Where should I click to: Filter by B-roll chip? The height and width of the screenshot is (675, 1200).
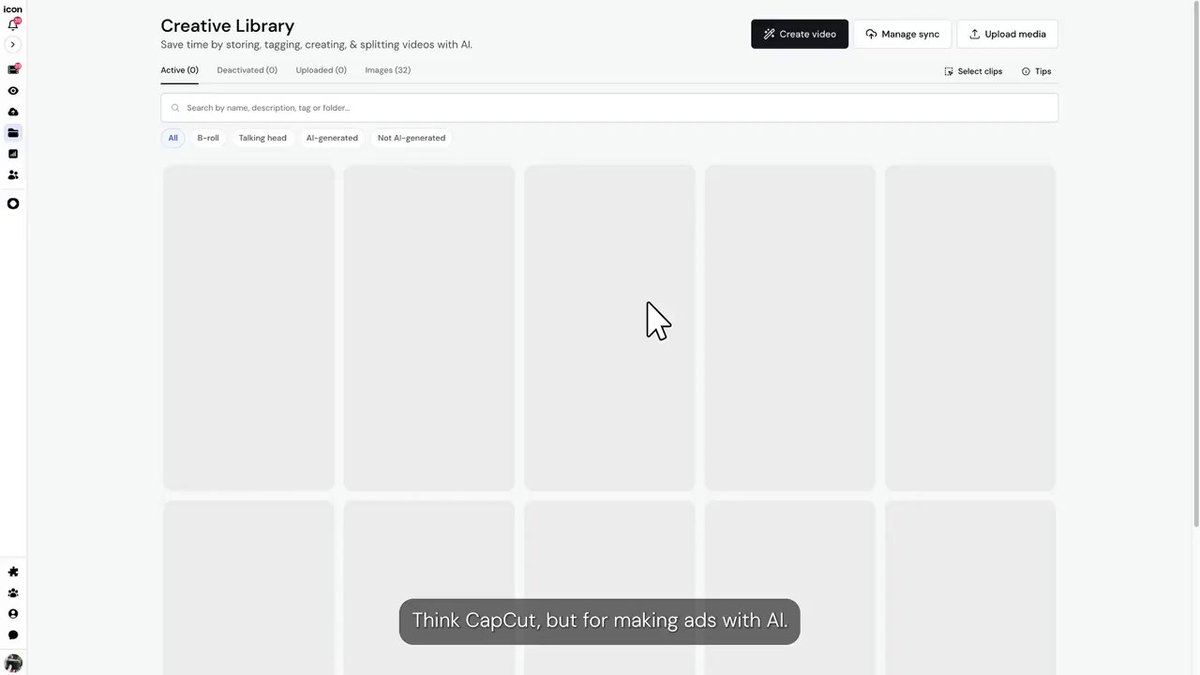coord(208,138)
